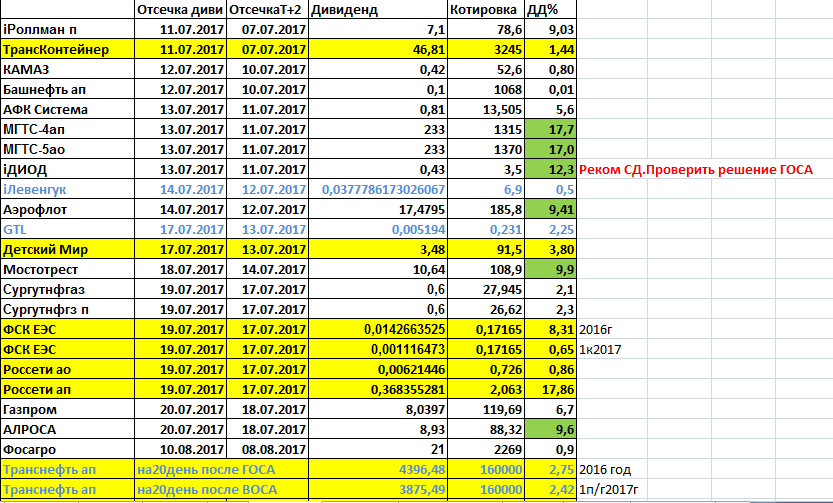Select the 'КАМАЗ' cell

pos(67,69)
